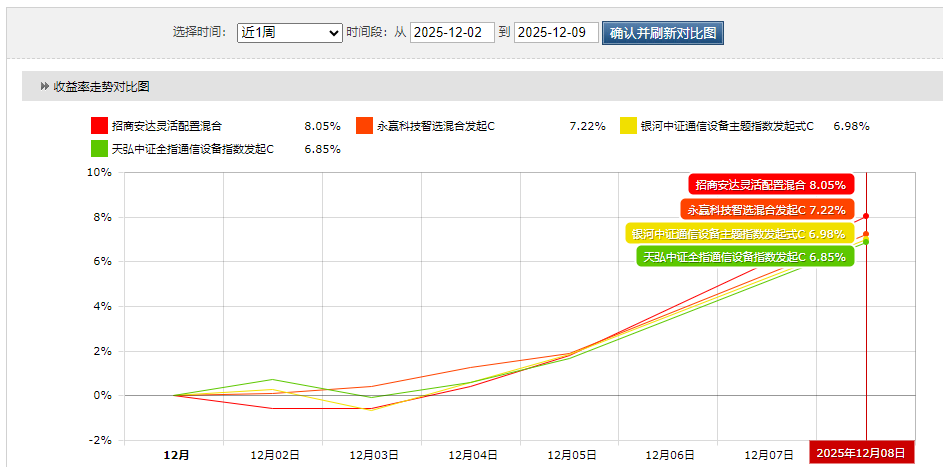
Task: Click the green tooltip 天弘中证全指通信设备指数发起C 6.85%
Action: 745,257
